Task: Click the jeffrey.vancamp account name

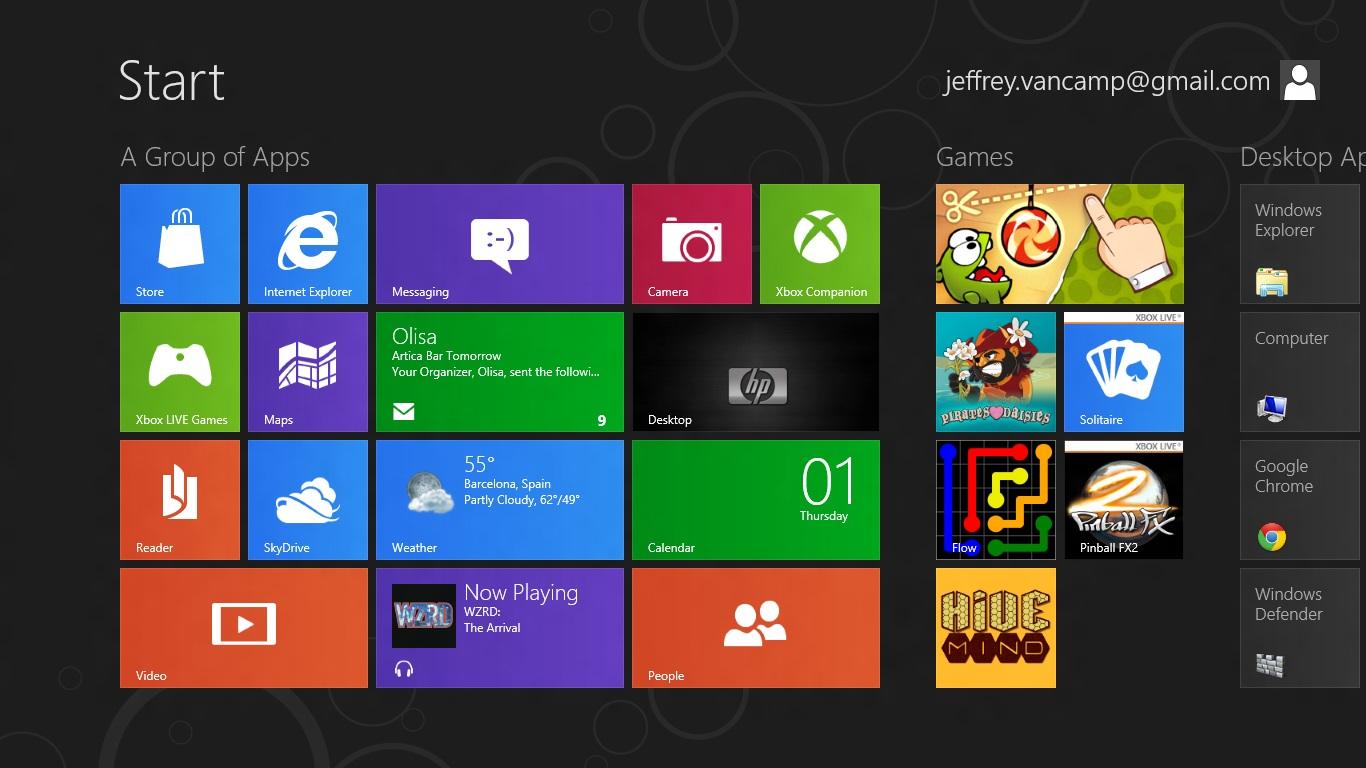Action: pyautogui.click(x=1106, y=81)
